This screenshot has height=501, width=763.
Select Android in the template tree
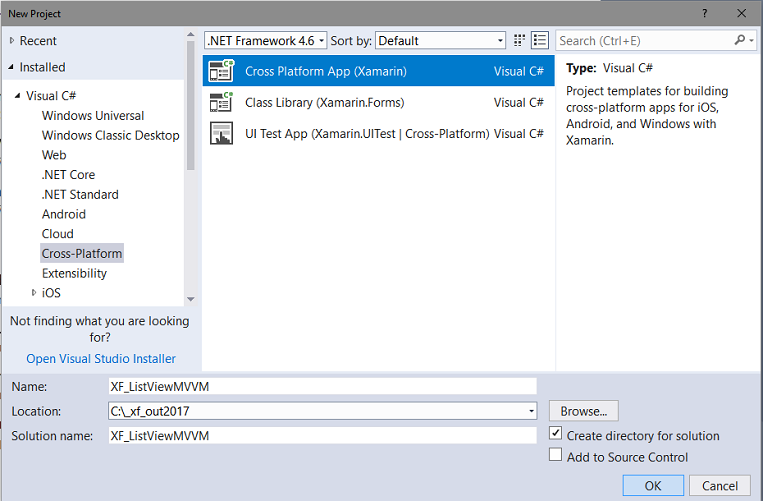(64, 214)
